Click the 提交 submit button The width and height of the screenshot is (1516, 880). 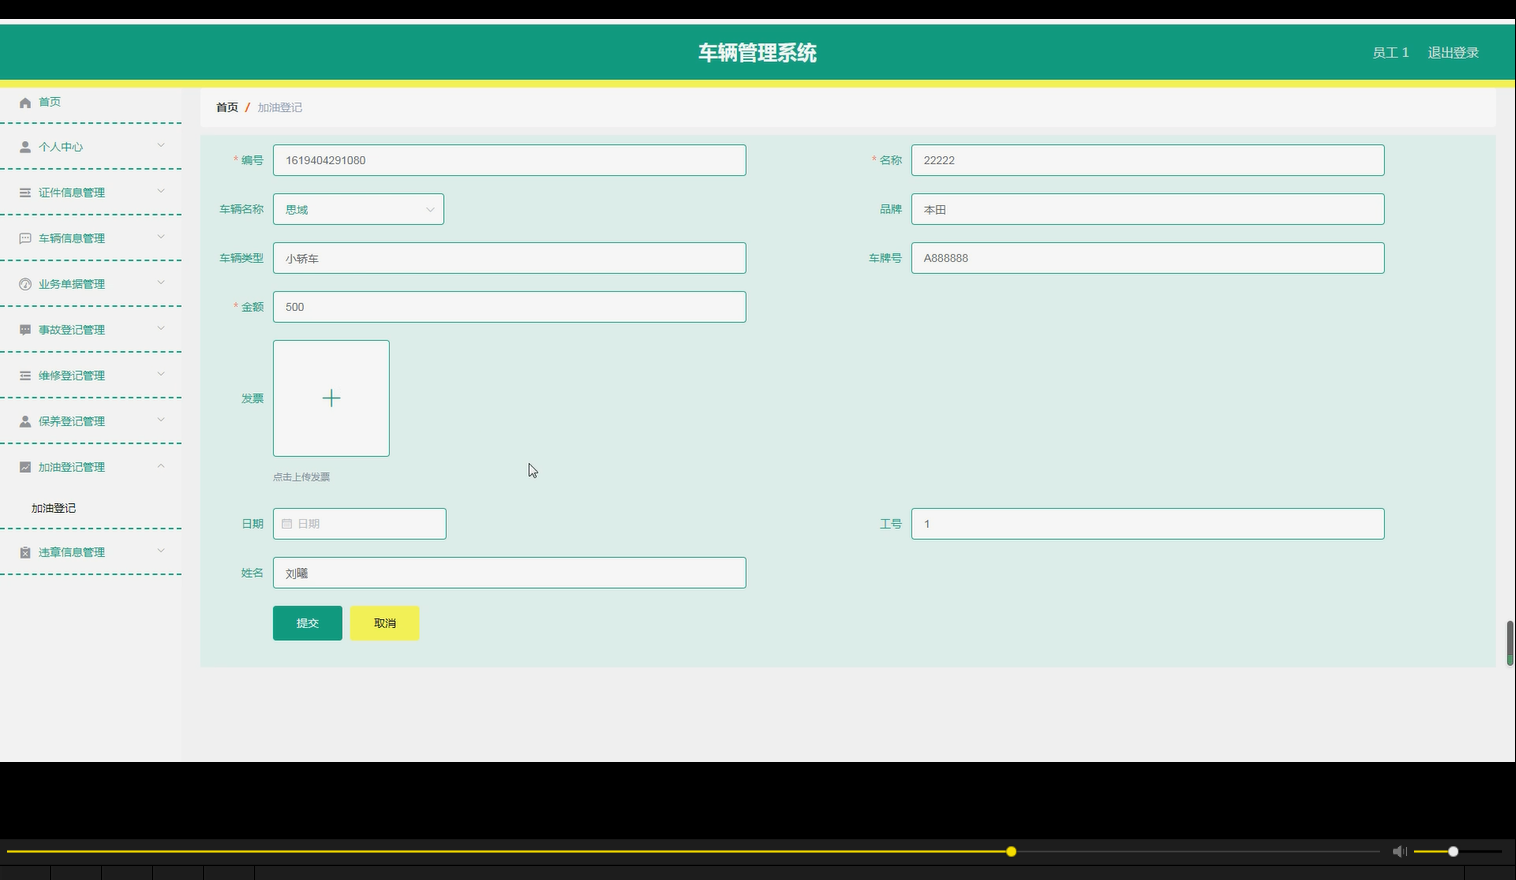(x=307, y=622)
